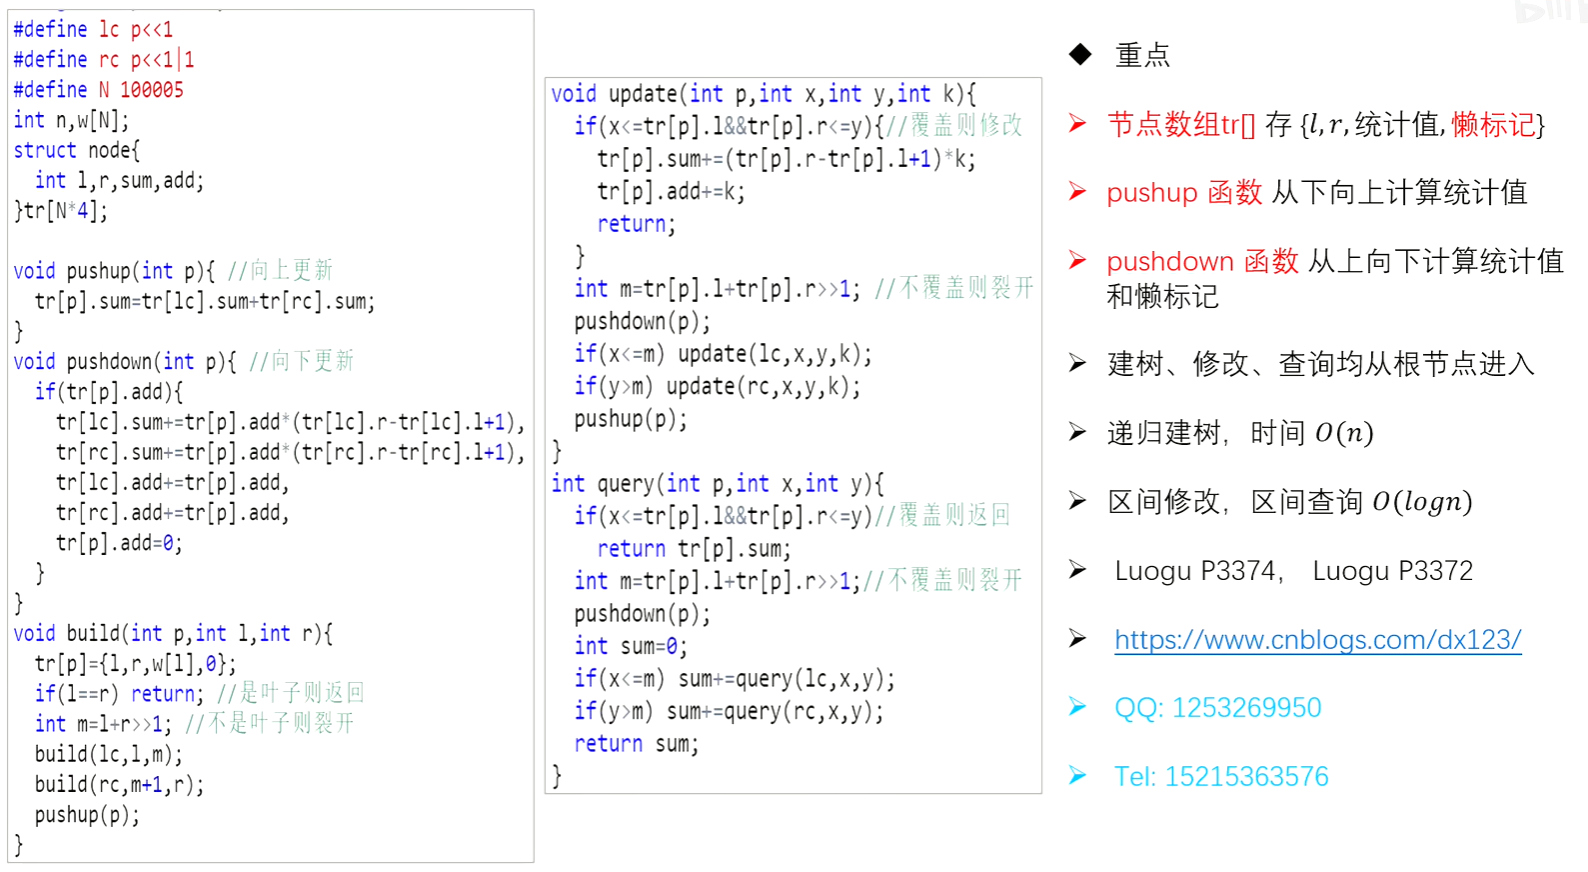Click the 'return sum;' code line

[637, 743]
